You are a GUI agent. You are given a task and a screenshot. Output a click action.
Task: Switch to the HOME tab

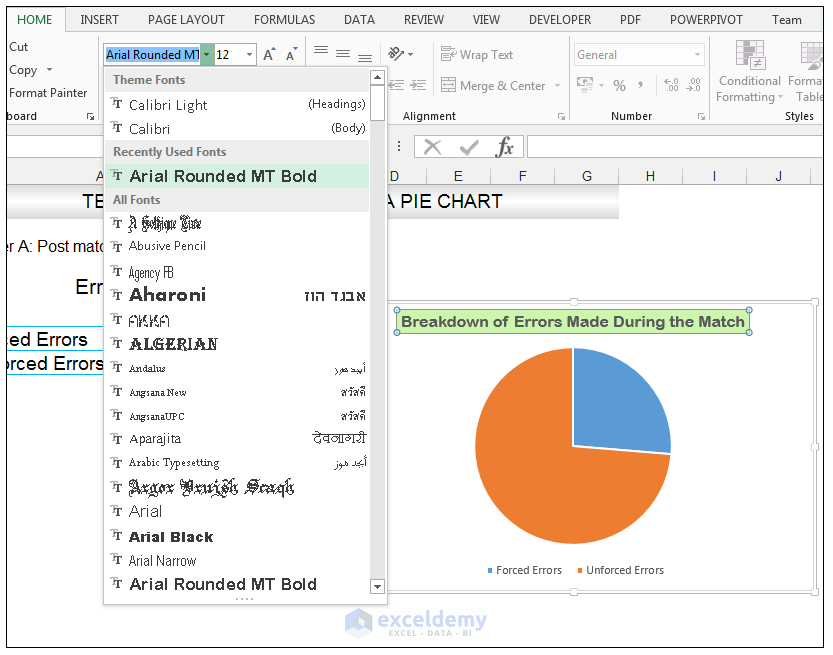[35, 20]
